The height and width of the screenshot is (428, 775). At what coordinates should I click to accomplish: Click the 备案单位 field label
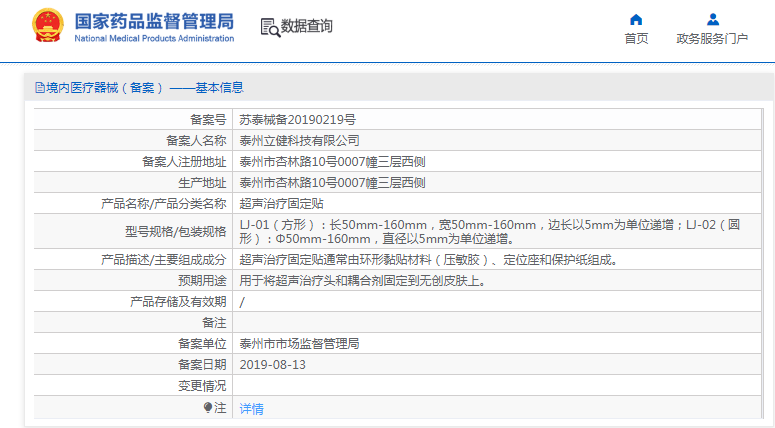[x=202, y=343]
